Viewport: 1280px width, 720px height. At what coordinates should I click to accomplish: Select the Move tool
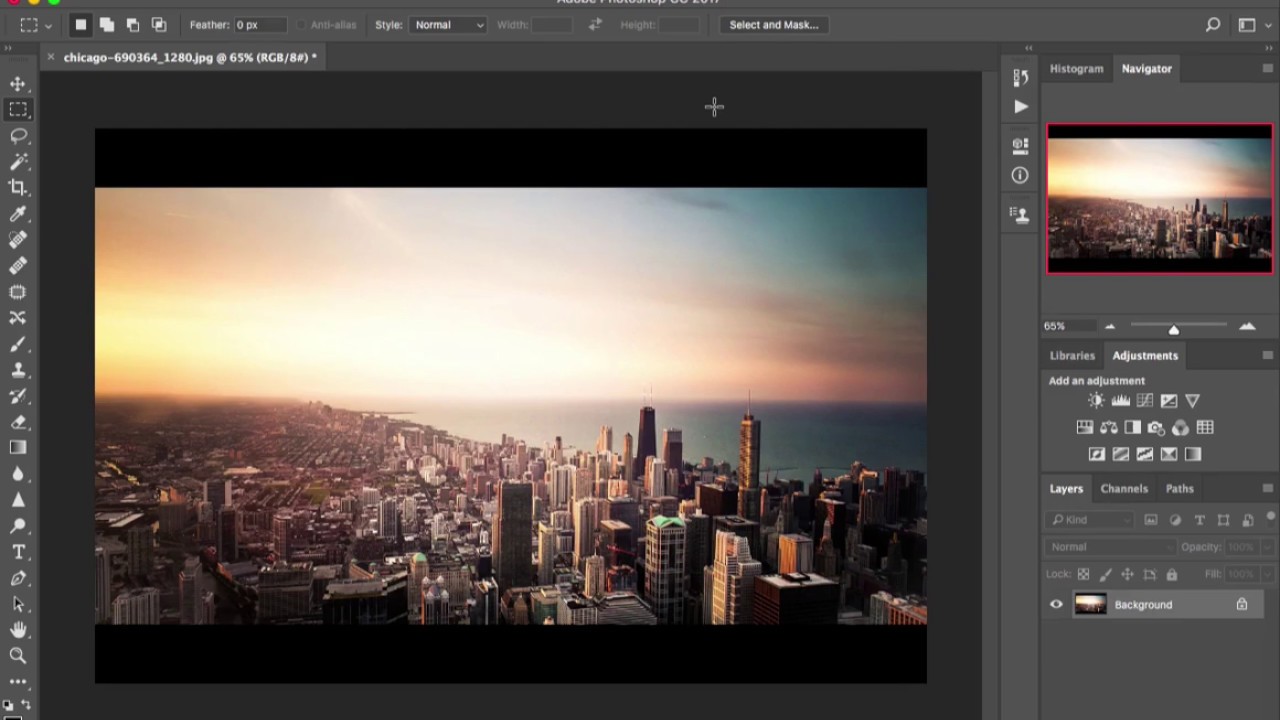pos(18,84)
